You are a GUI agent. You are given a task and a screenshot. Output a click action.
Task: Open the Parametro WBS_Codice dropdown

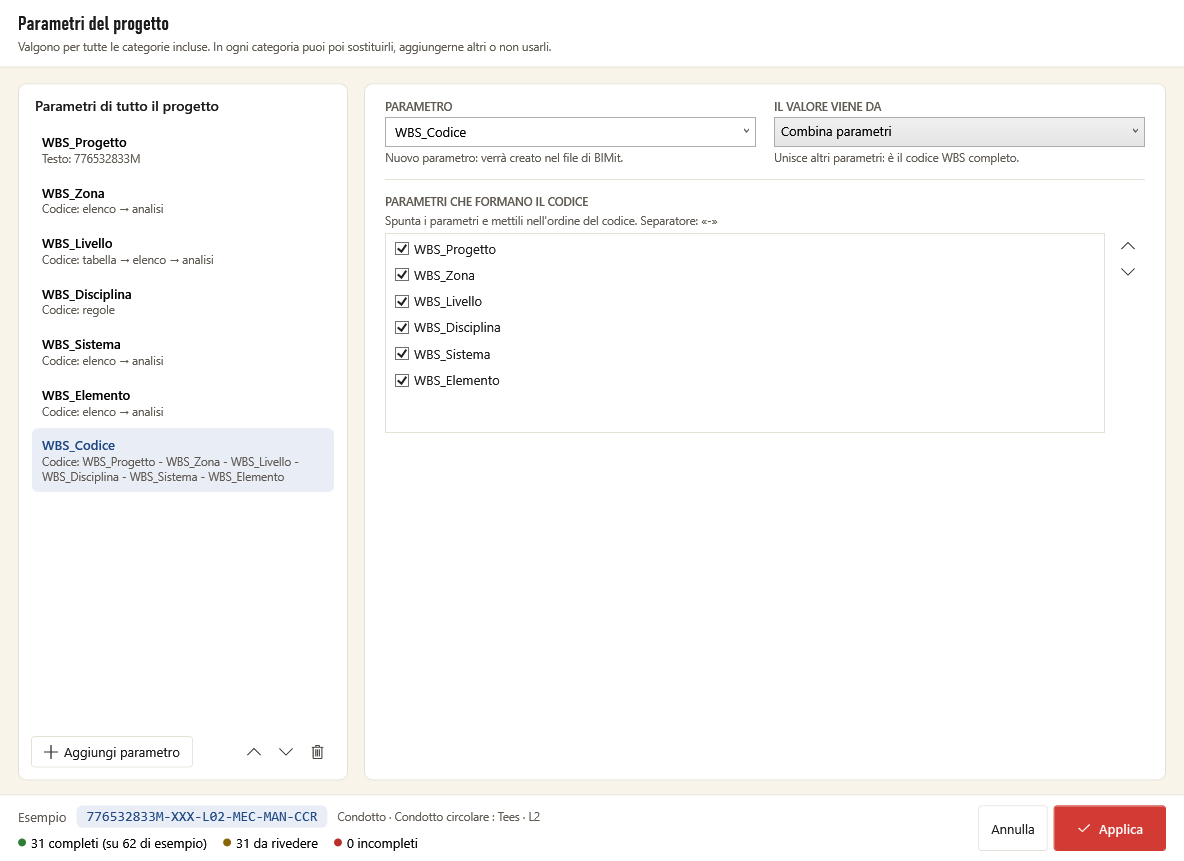pos(570,132)
